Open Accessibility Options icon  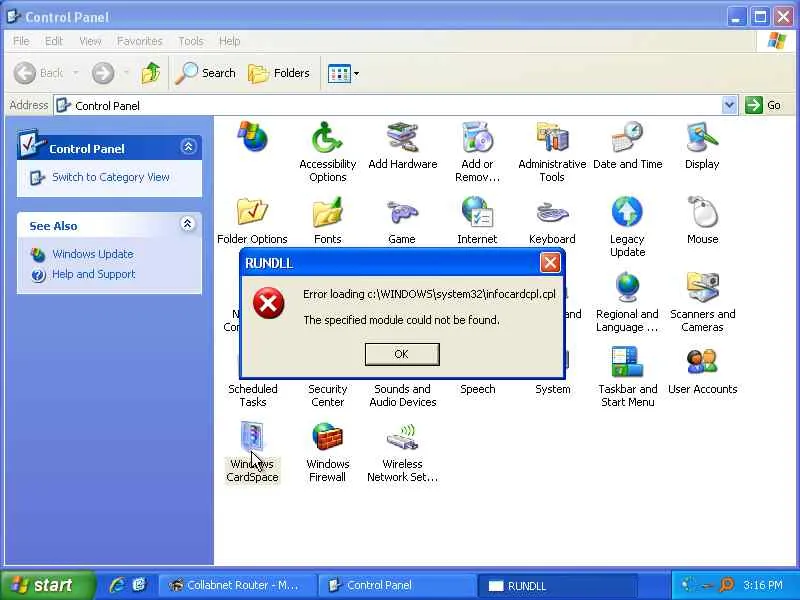point(327,152)
